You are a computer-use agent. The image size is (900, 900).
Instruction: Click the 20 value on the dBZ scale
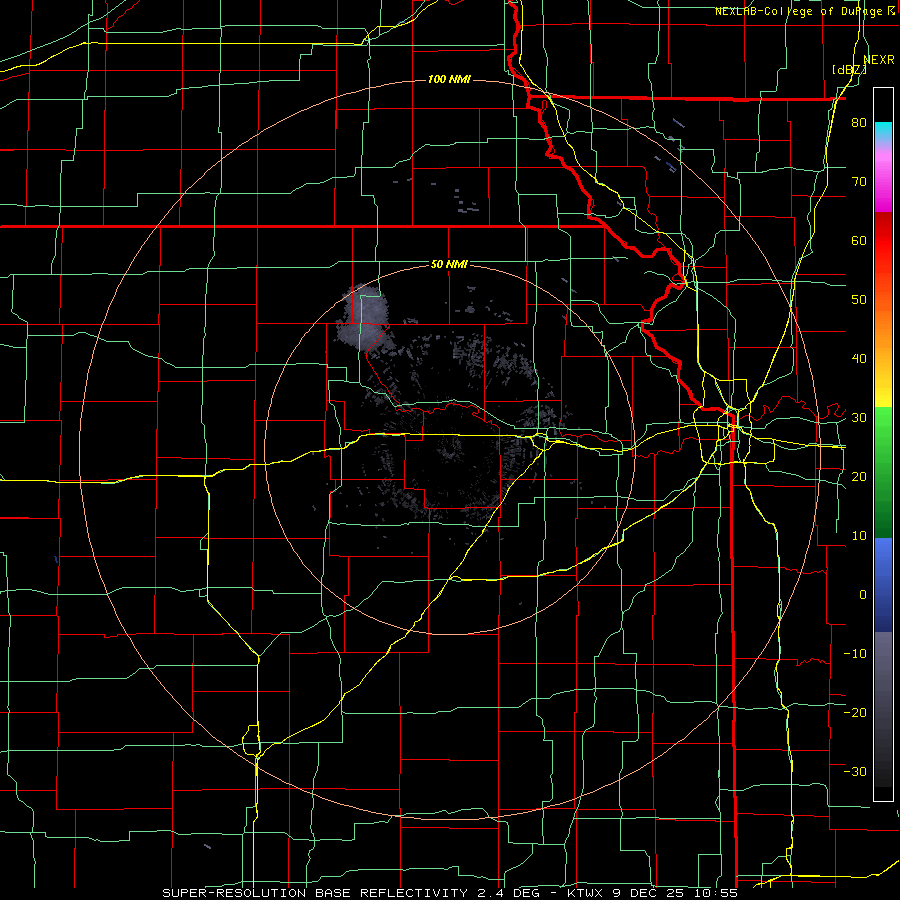click(859, 476)
